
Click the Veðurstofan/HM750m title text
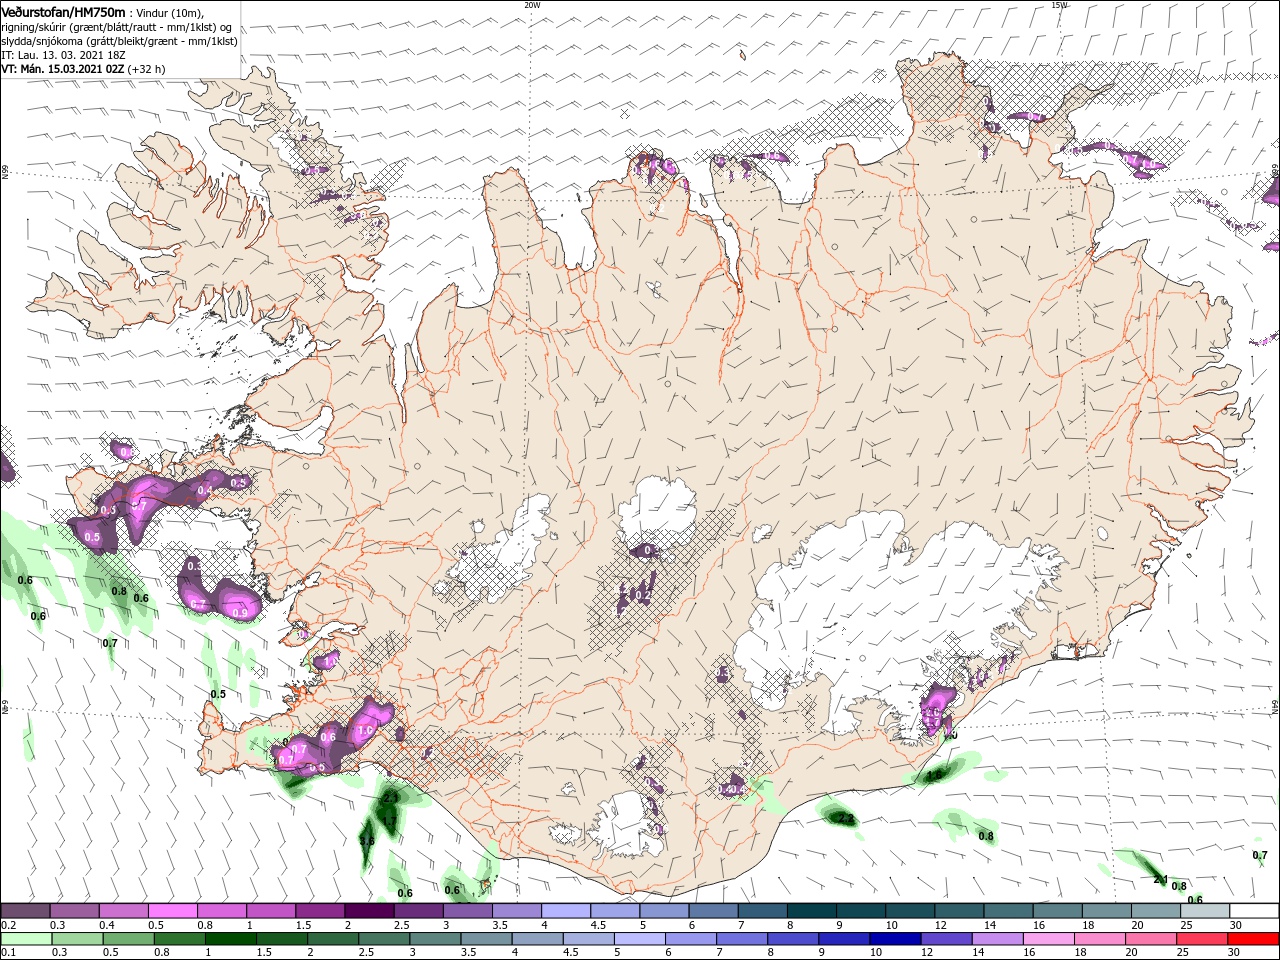coord(63,12)
